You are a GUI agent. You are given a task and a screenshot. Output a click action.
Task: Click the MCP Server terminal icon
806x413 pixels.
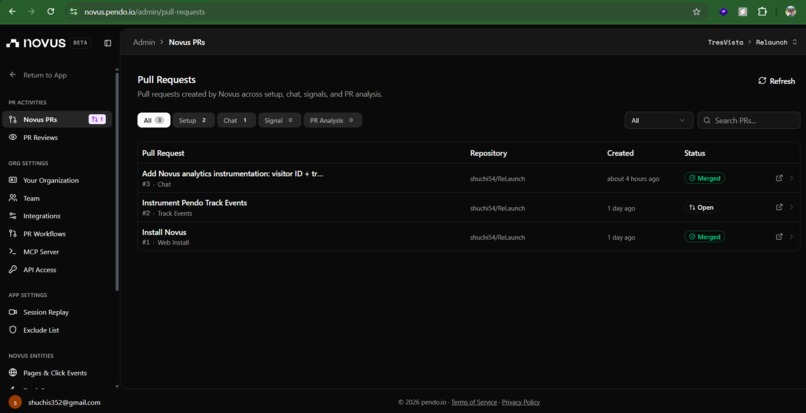[13, 252]
